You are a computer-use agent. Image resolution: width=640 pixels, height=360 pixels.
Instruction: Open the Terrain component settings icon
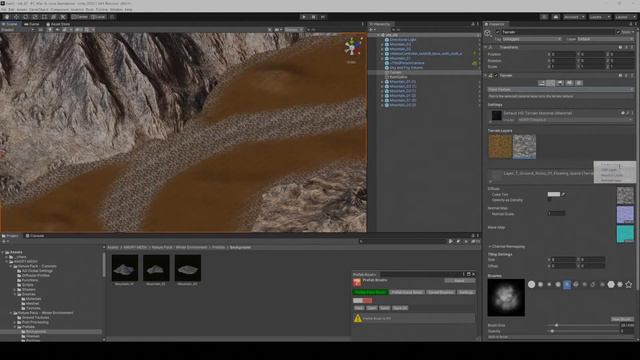[x=627, y=76]
